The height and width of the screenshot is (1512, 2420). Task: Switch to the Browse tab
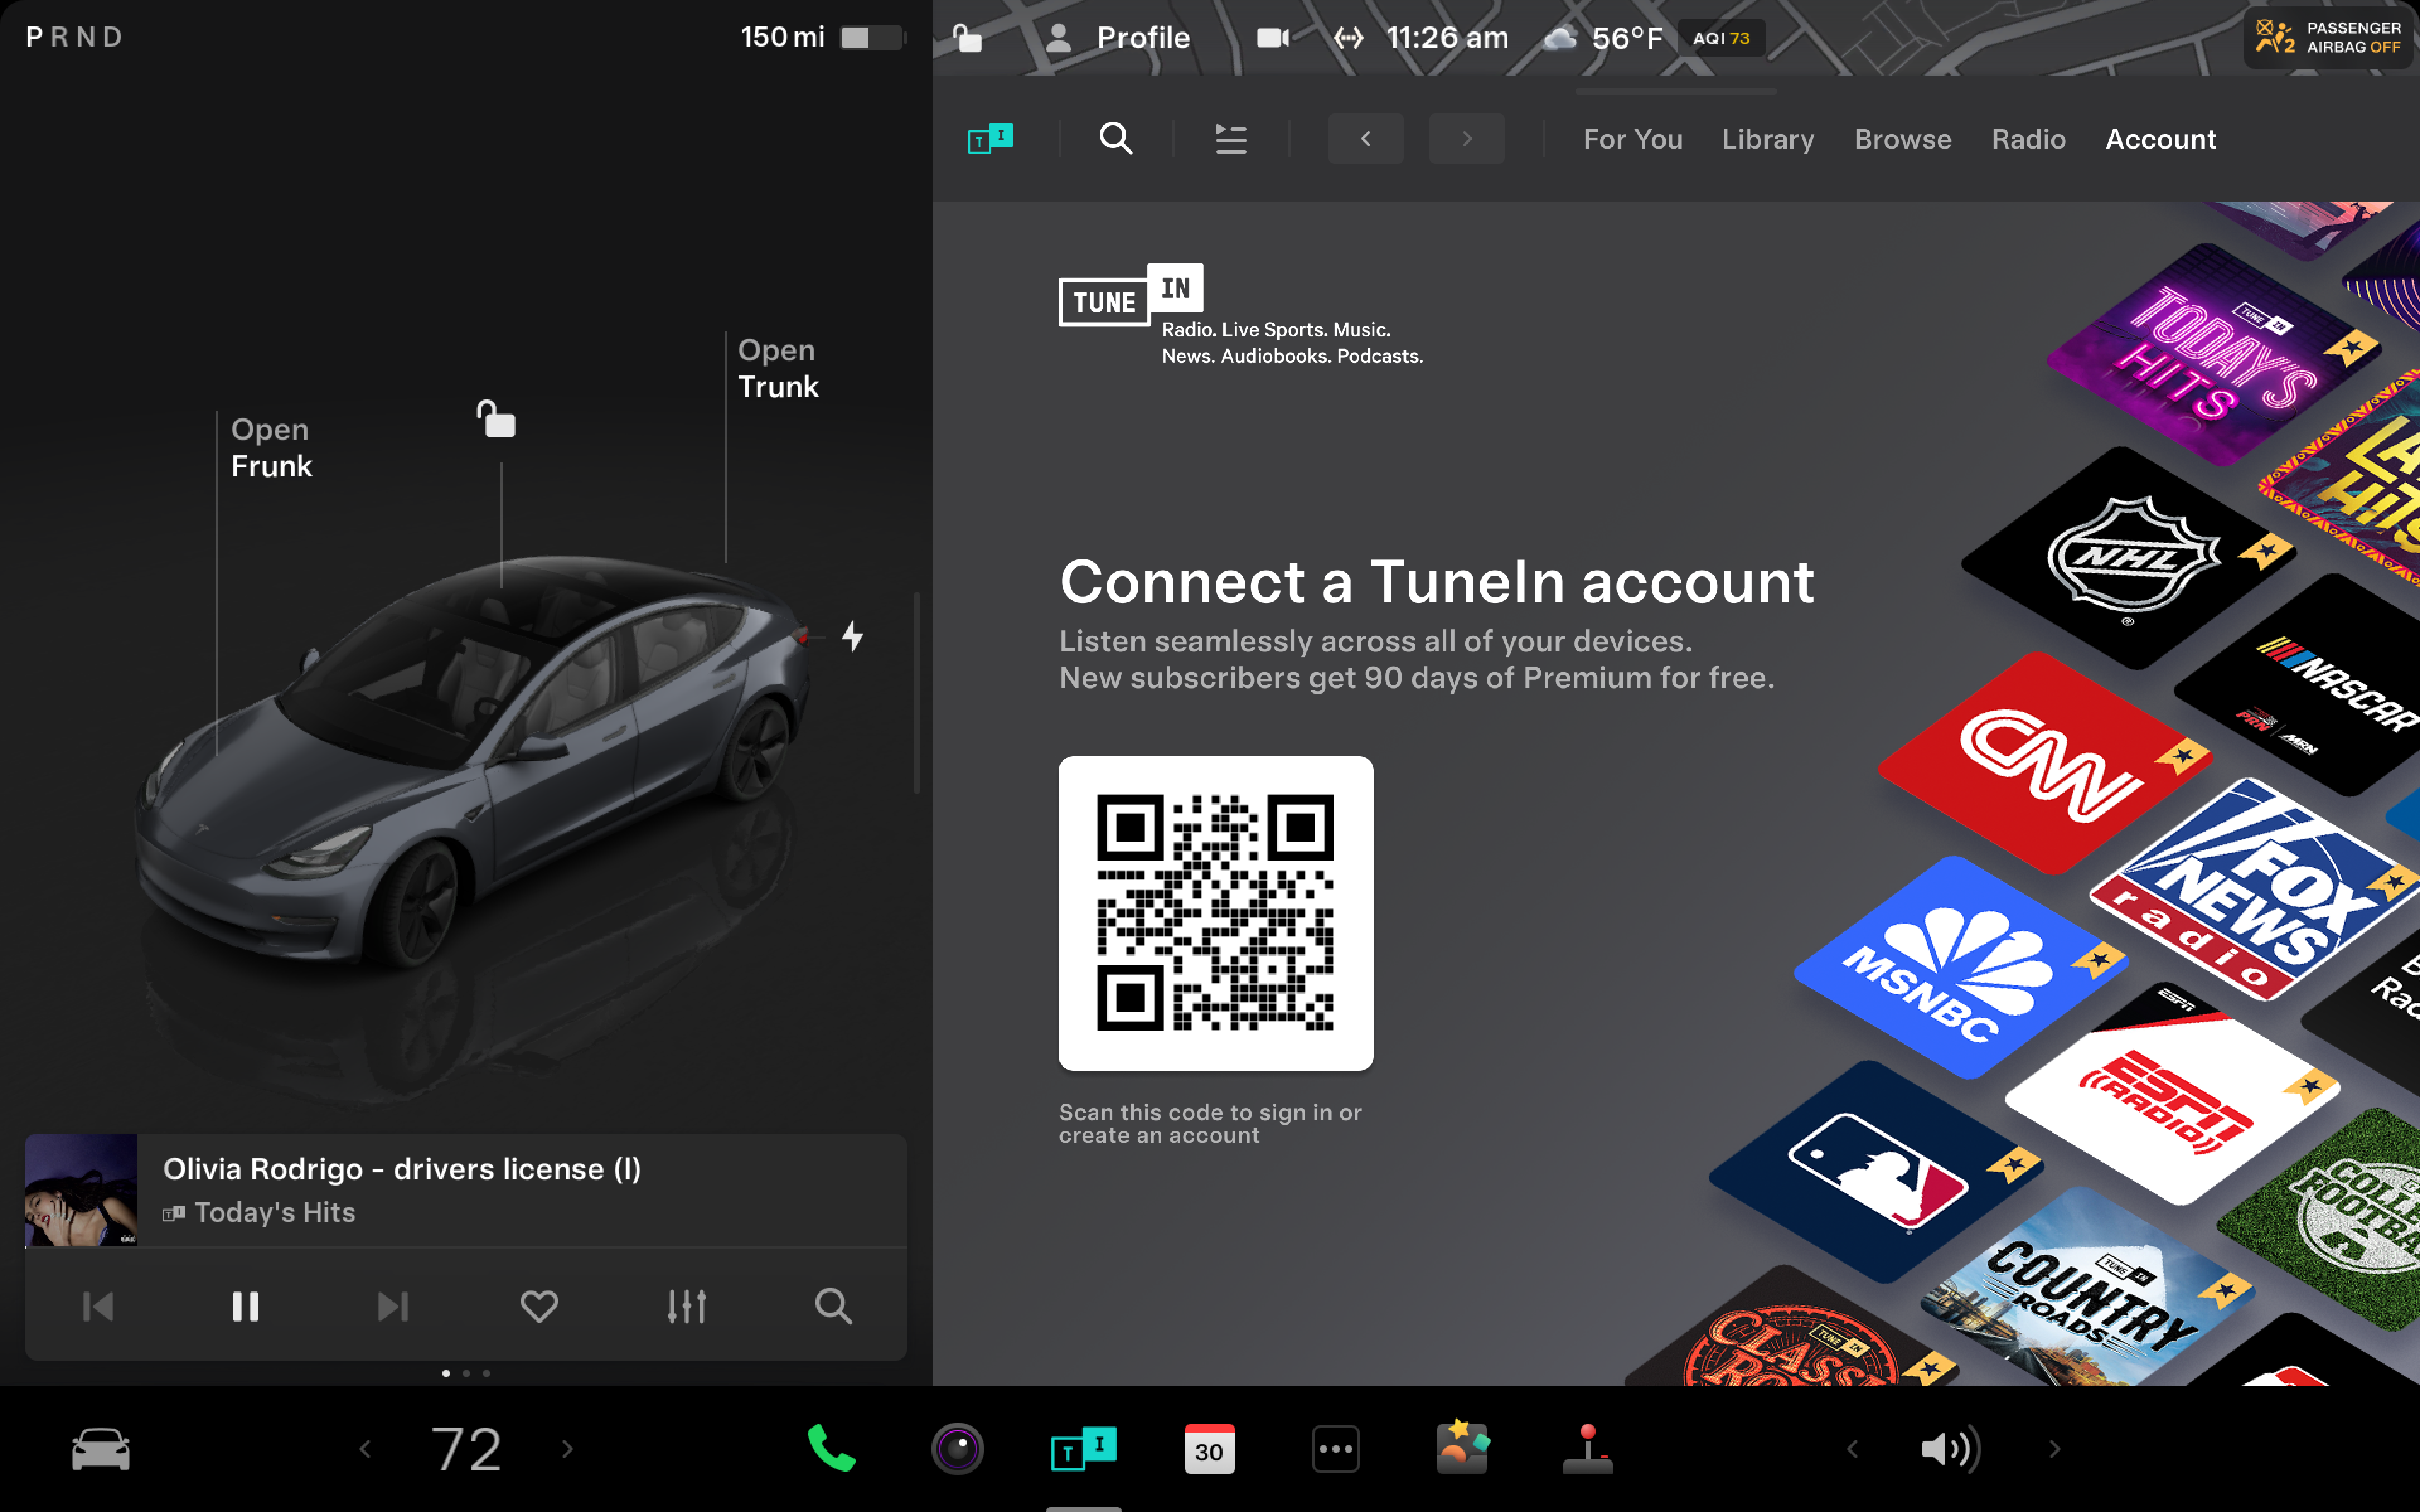1902,139
